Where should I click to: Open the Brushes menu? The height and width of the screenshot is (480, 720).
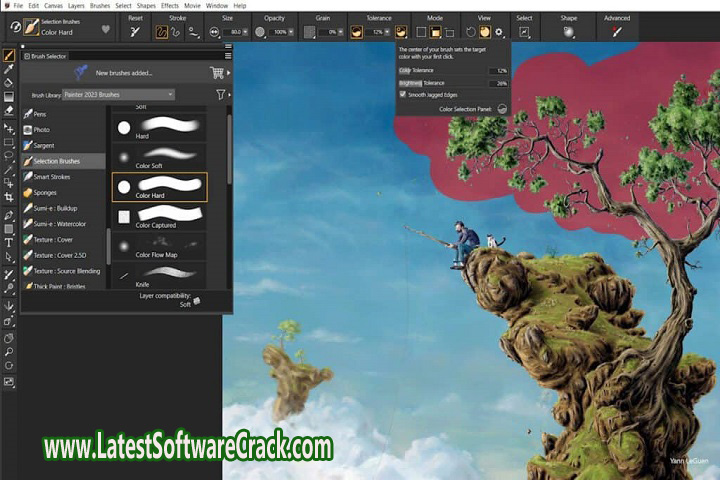coord(100,6)
